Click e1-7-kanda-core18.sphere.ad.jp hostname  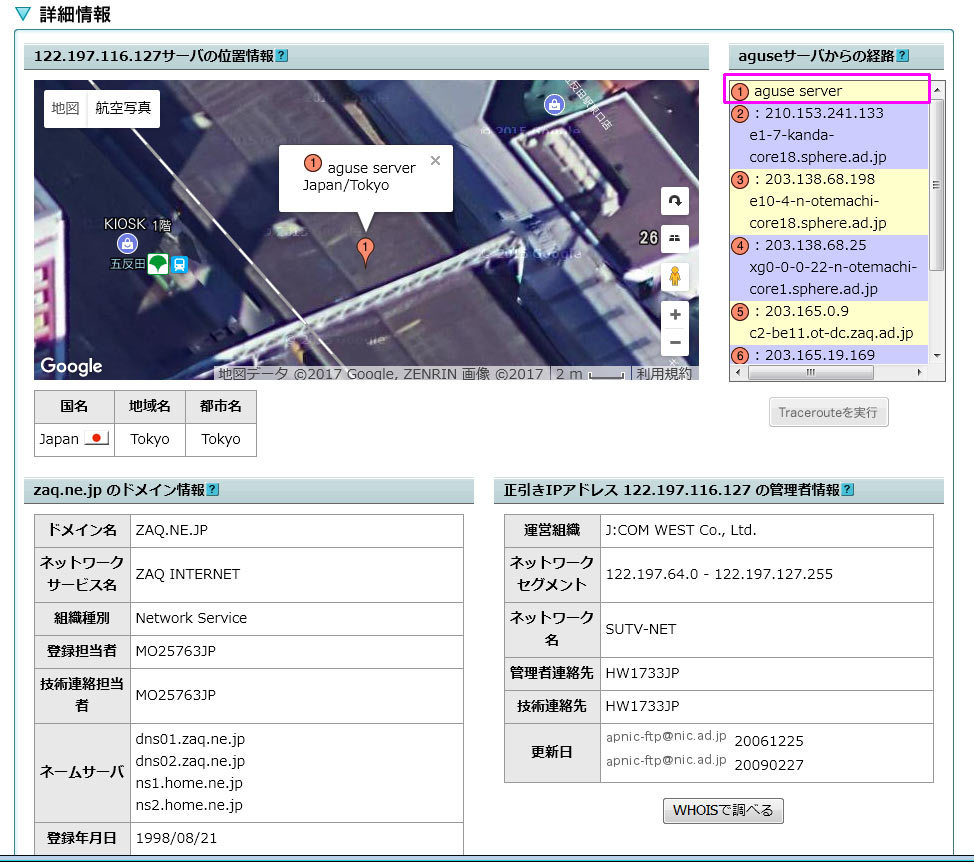pyautogui.click(x=817, y=146)
